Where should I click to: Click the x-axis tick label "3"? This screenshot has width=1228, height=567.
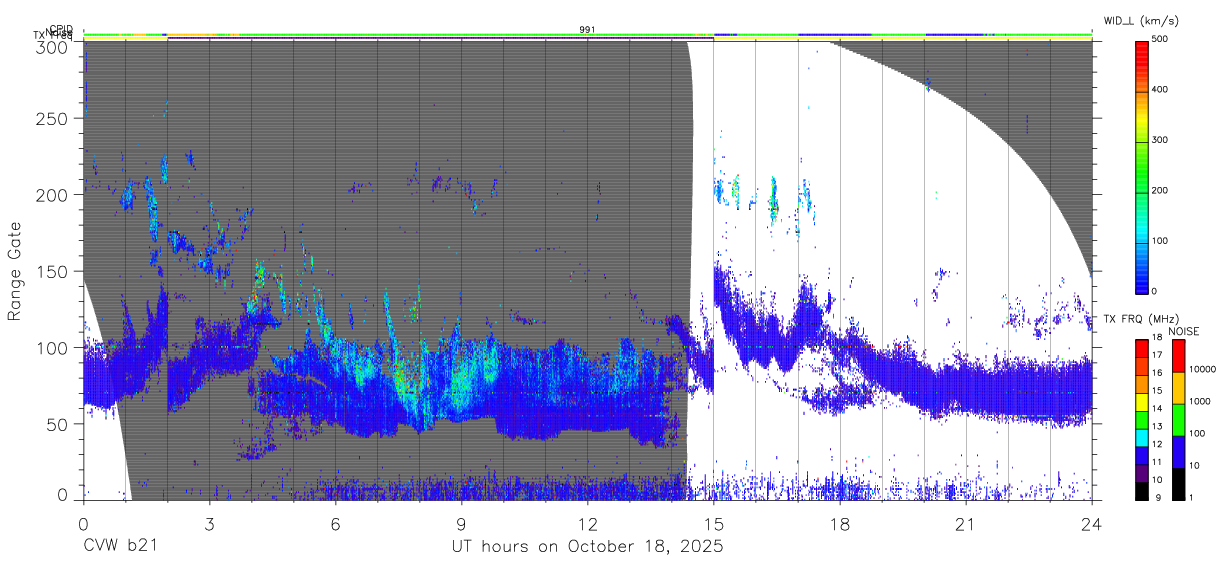pyautogui.click(x=209, y=524)
